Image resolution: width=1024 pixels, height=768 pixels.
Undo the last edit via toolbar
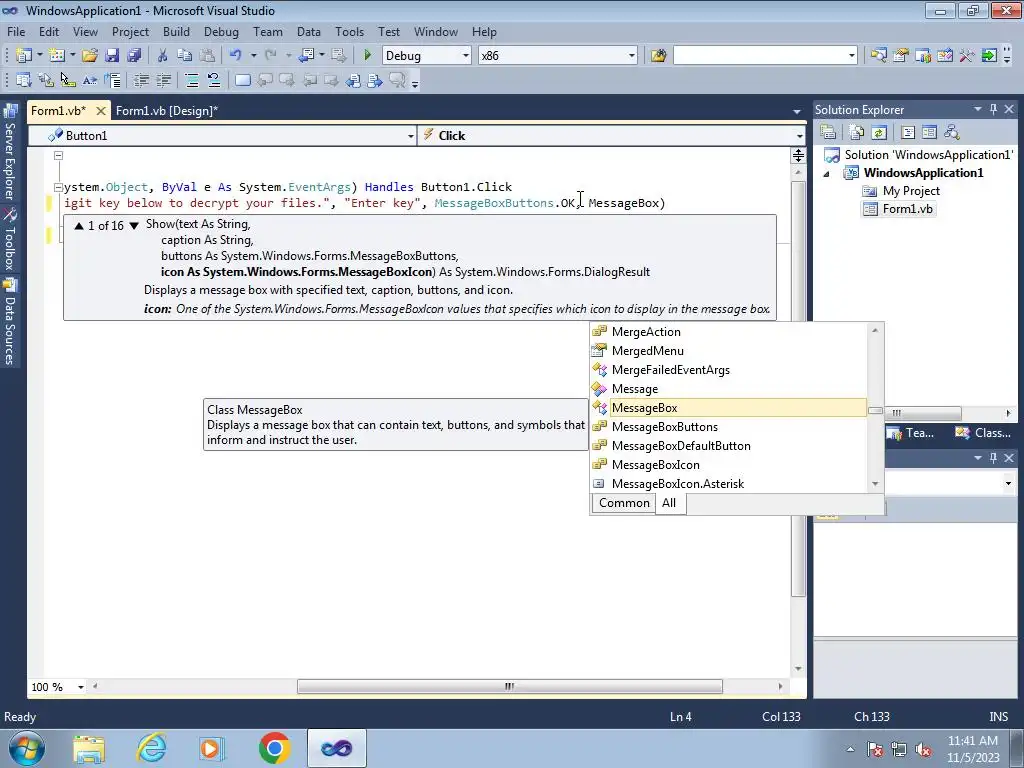236,56
